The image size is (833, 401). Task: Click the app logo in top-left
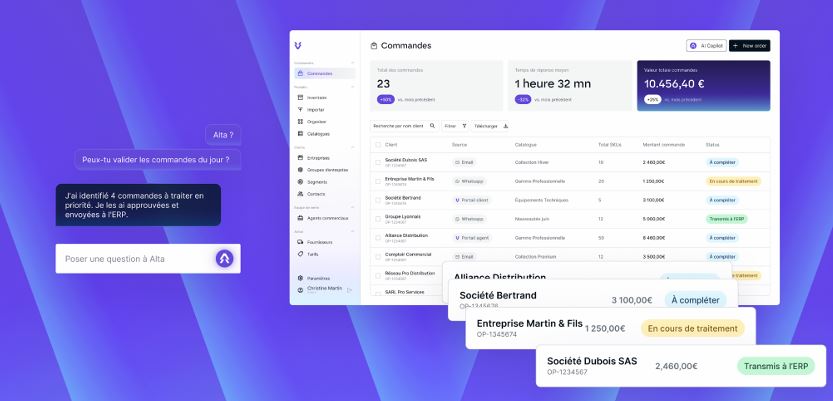click(298, 46)
